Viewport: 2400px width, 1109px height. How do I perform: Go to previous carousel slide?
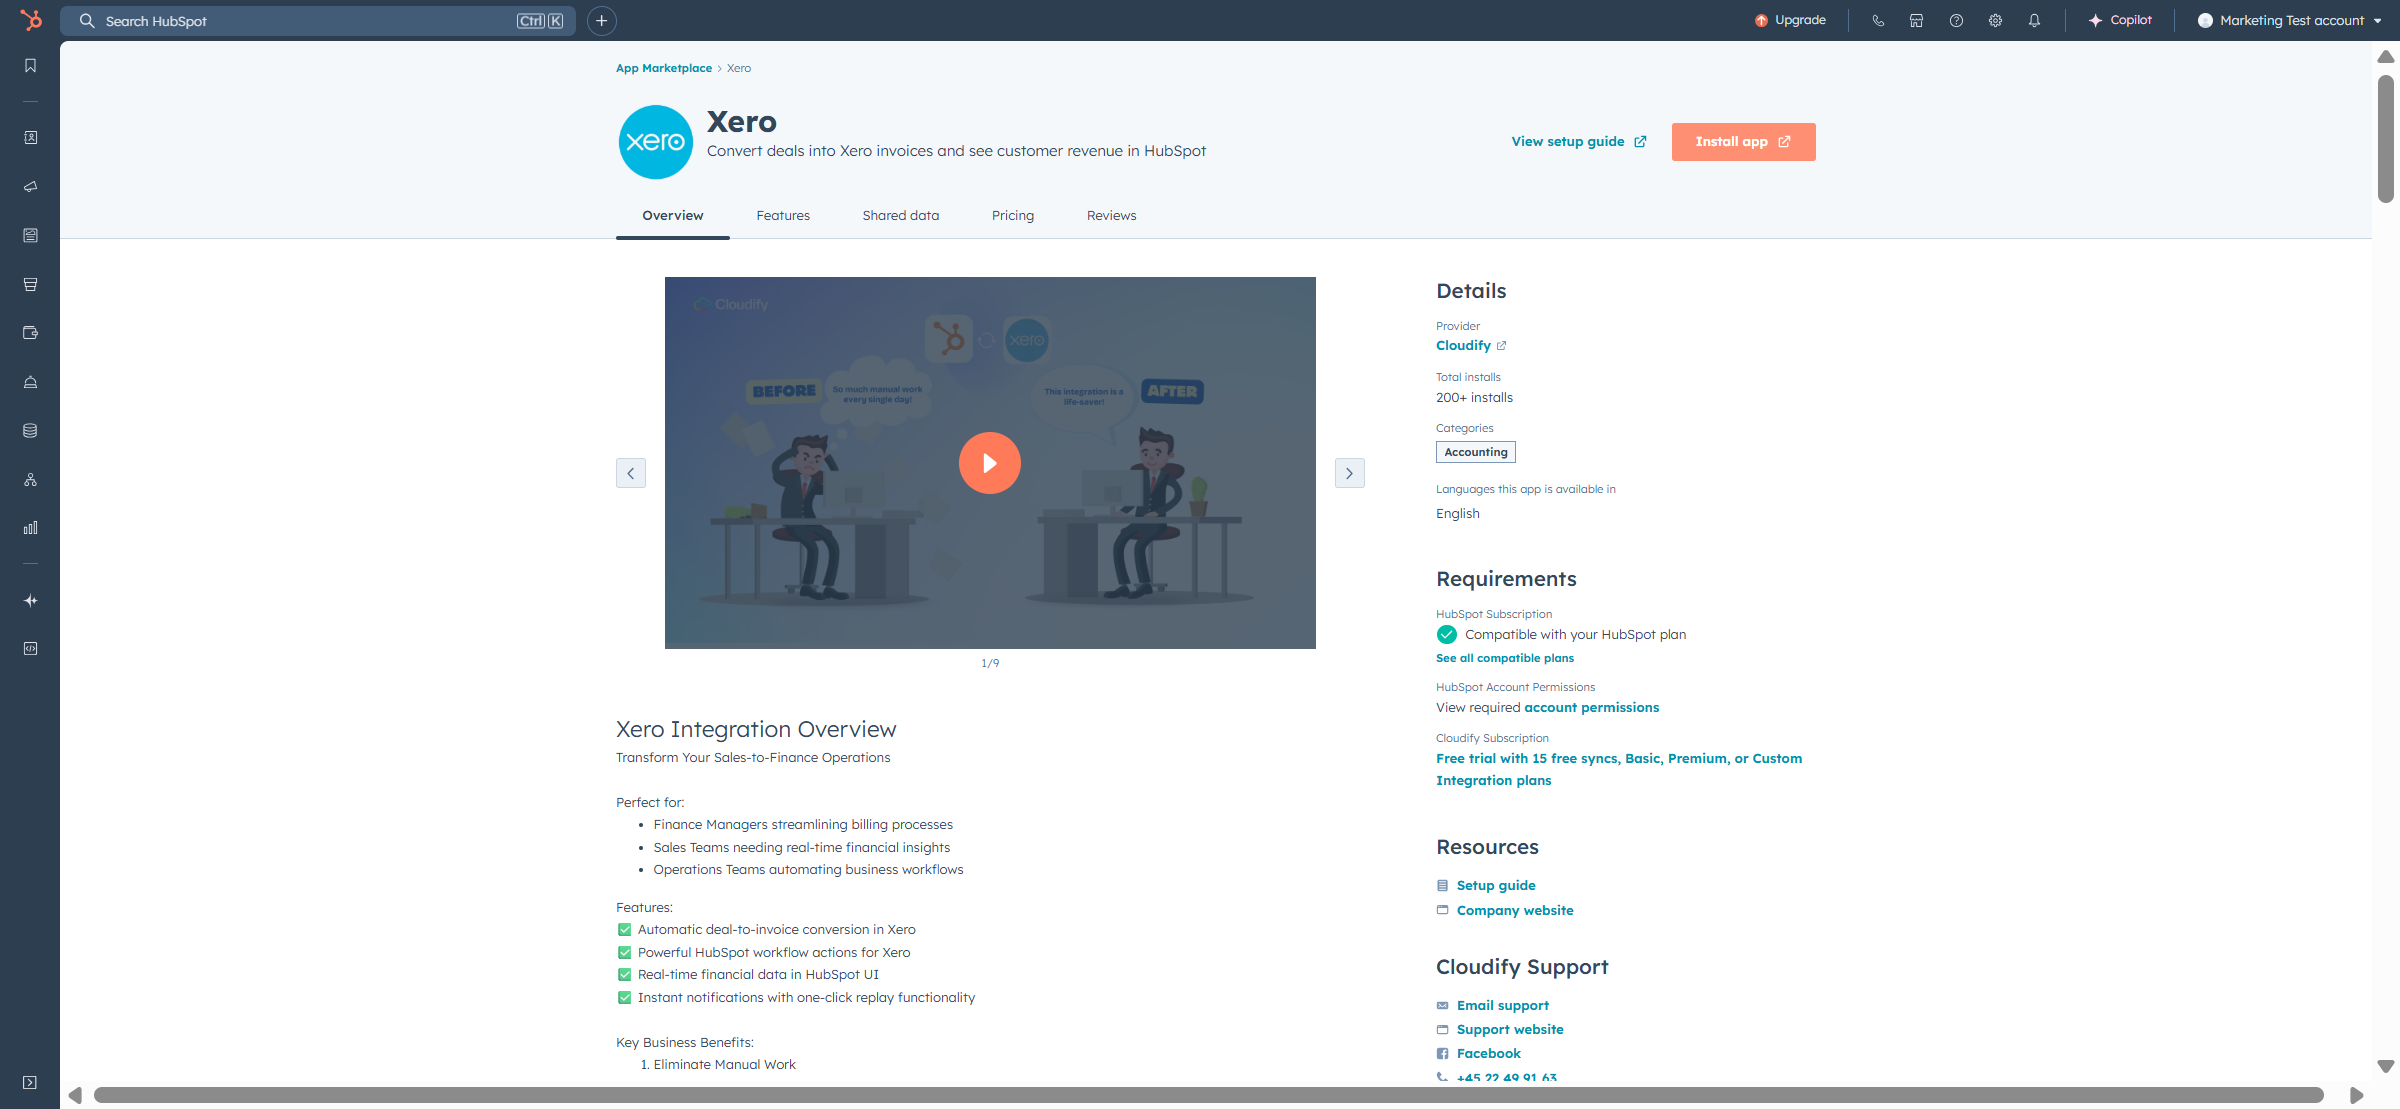pos(631,473)
